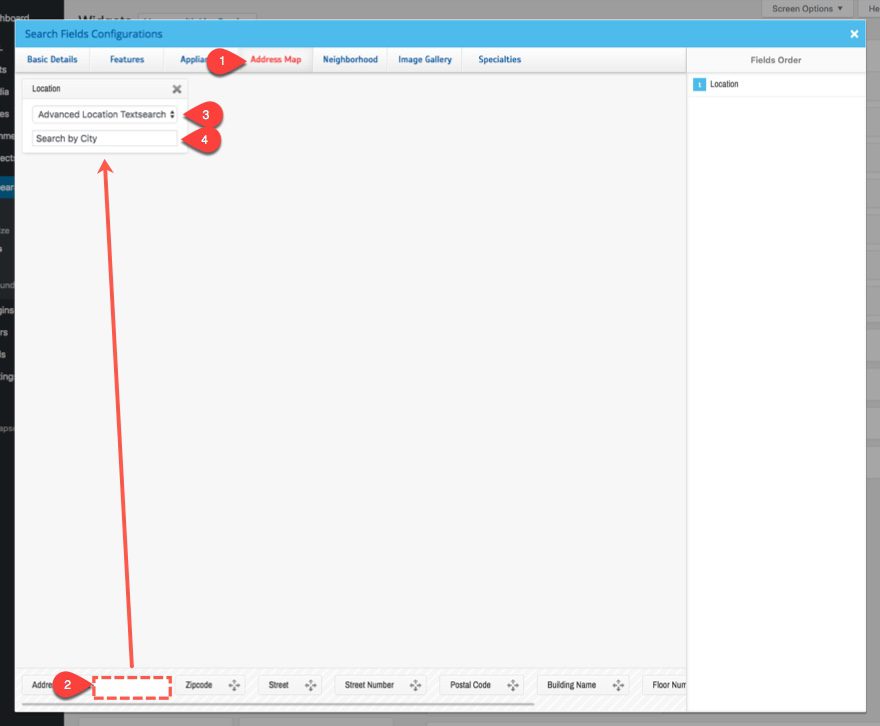Remove the Location field using its X icon
Screen dimensions: 880x726
pos(176,89)
